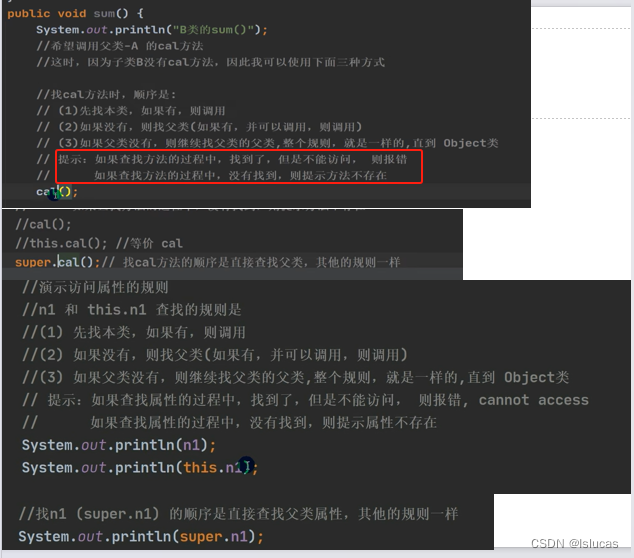Image resolution: width=634 pixels, height=558 pixels.
Task: Click comment '如果查找方法的过程中，没有找到，则提示方法不存在'
Action: coord(241,175)
